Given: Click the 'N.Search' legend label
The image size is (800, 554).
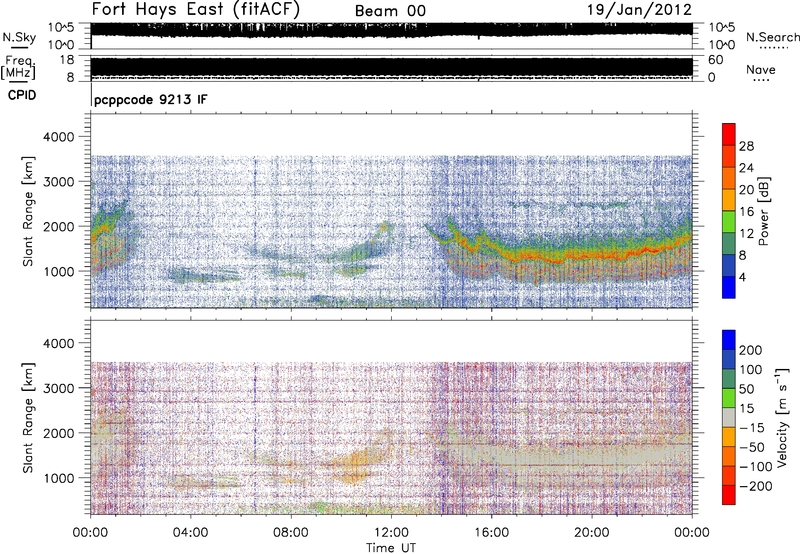Looking at the screenshot, I should click(772, 37).
